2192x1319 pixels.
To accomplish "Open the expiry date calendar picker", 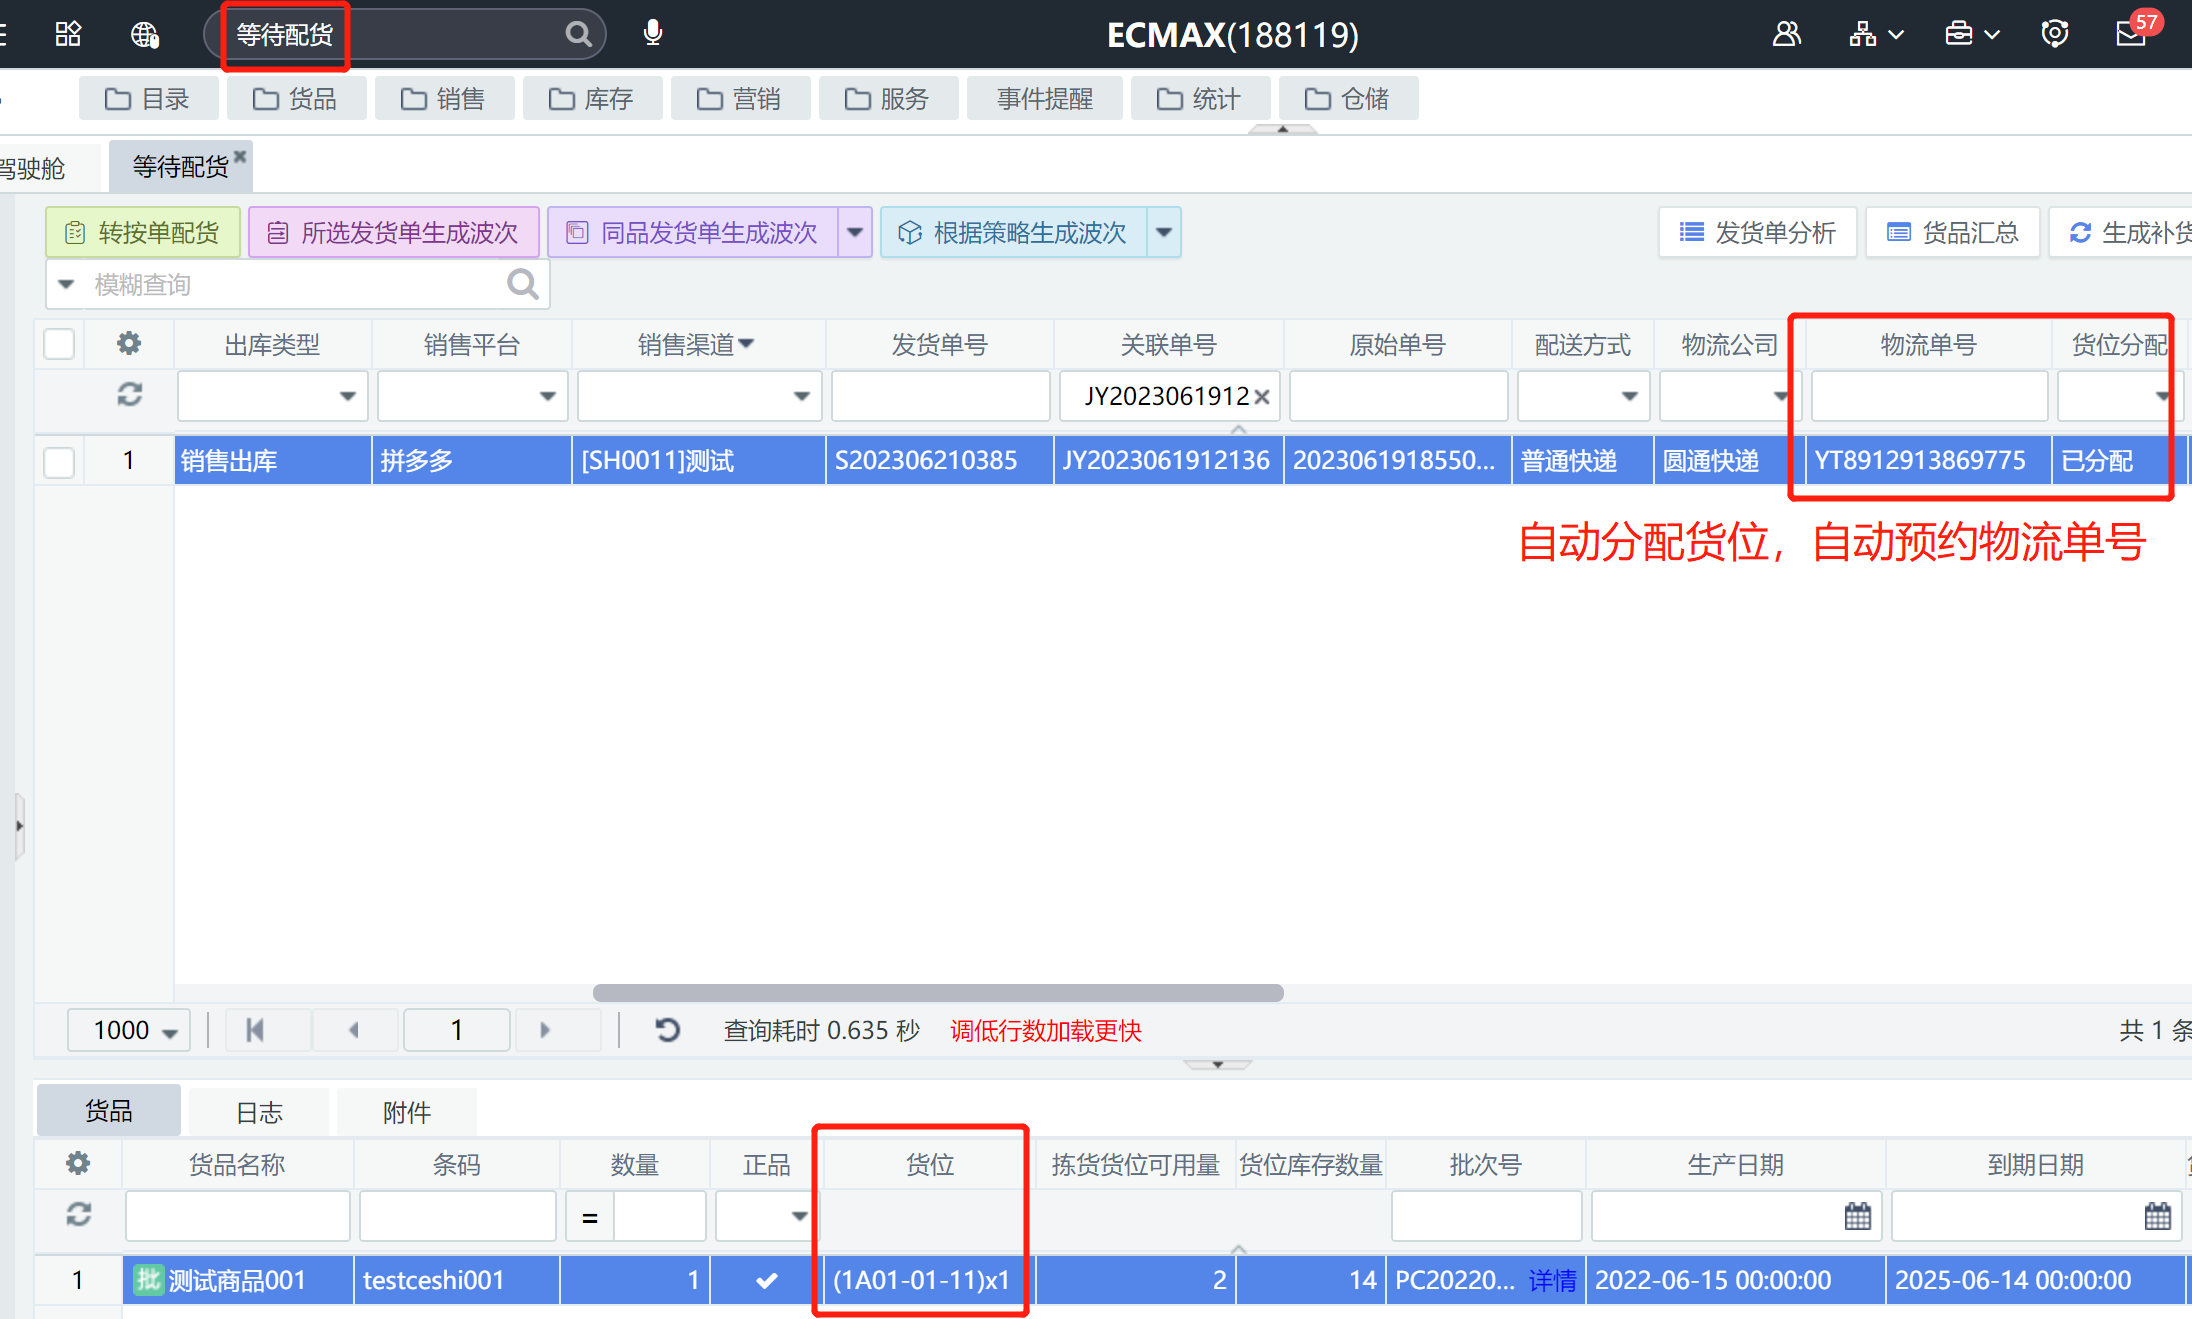I will point(2157,1216).
